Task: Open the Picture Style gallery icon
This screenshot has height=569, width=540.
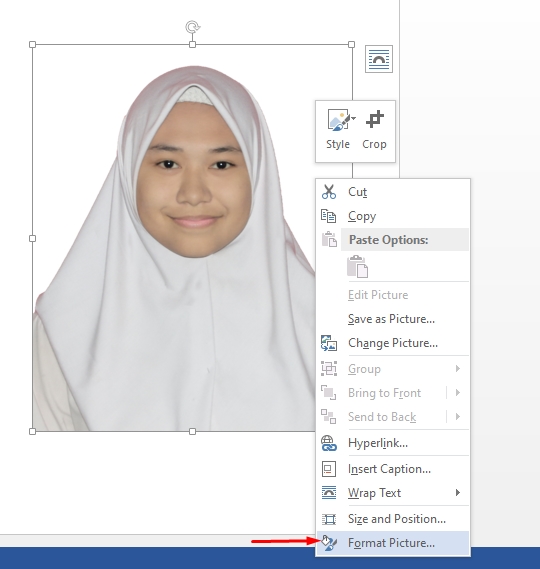Action: click(339, 119)
